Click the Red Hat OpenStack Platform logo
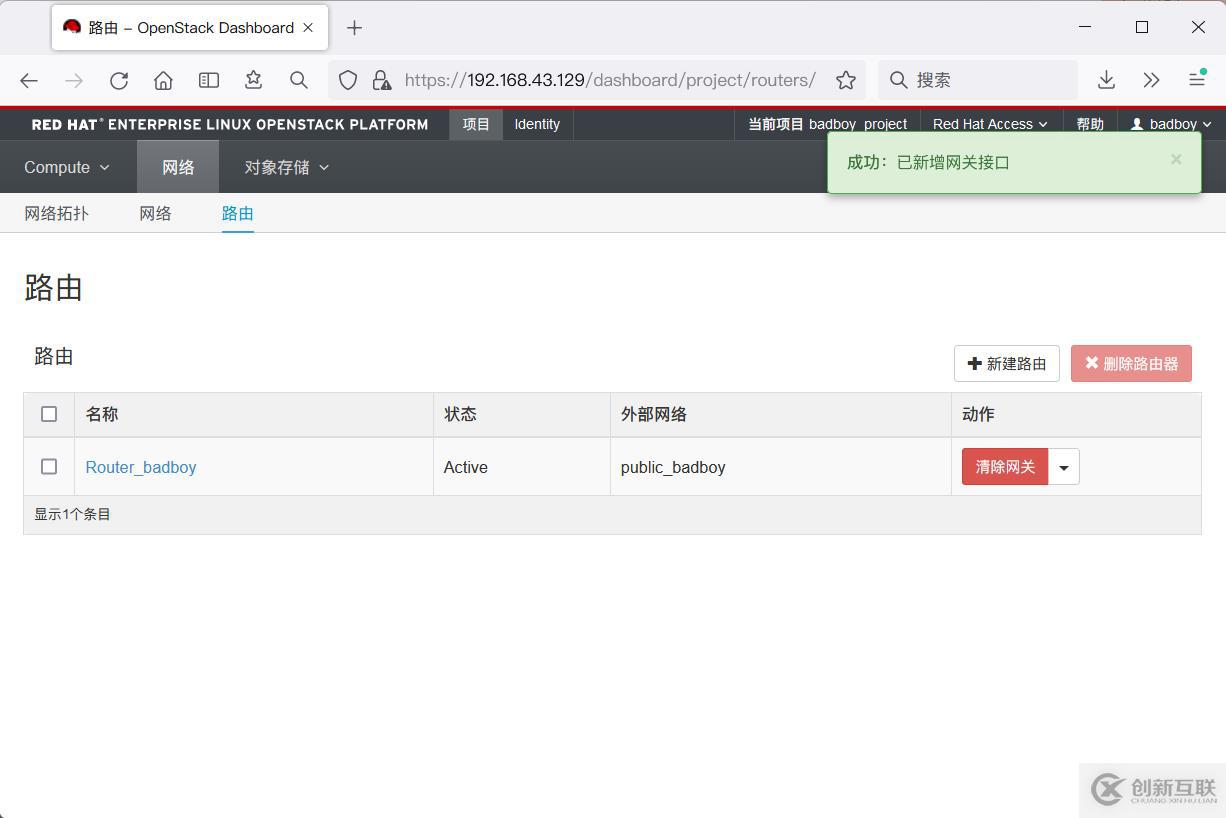This screenshot has height=818, width=1226. 230,124
